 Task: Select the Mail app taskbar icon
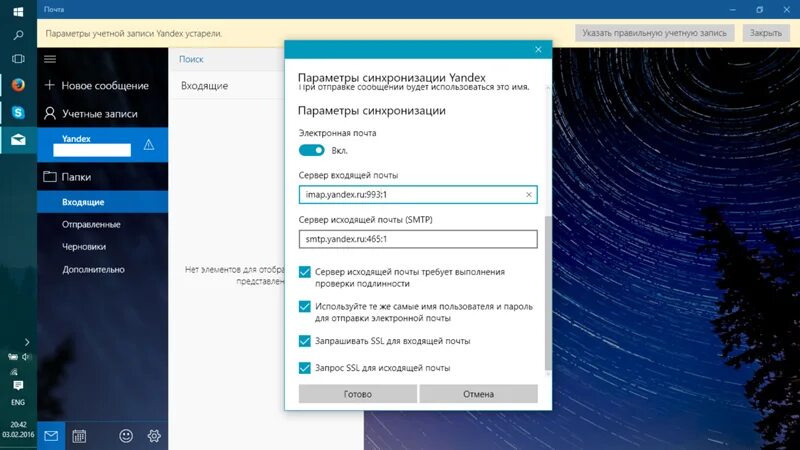pyautogui.click(x=18, y=139)
